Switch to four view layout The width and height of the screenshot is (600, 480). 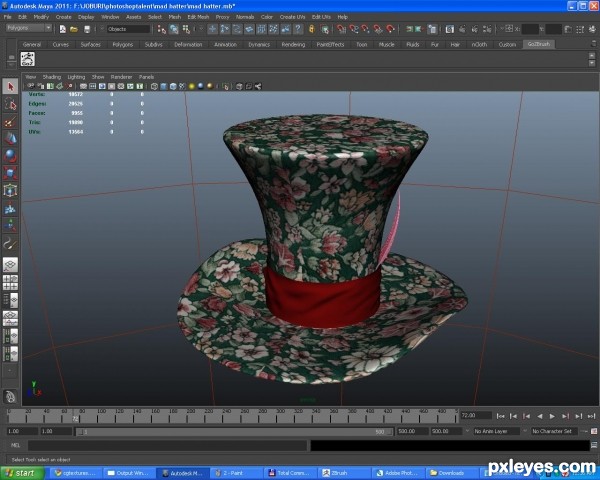10,282
